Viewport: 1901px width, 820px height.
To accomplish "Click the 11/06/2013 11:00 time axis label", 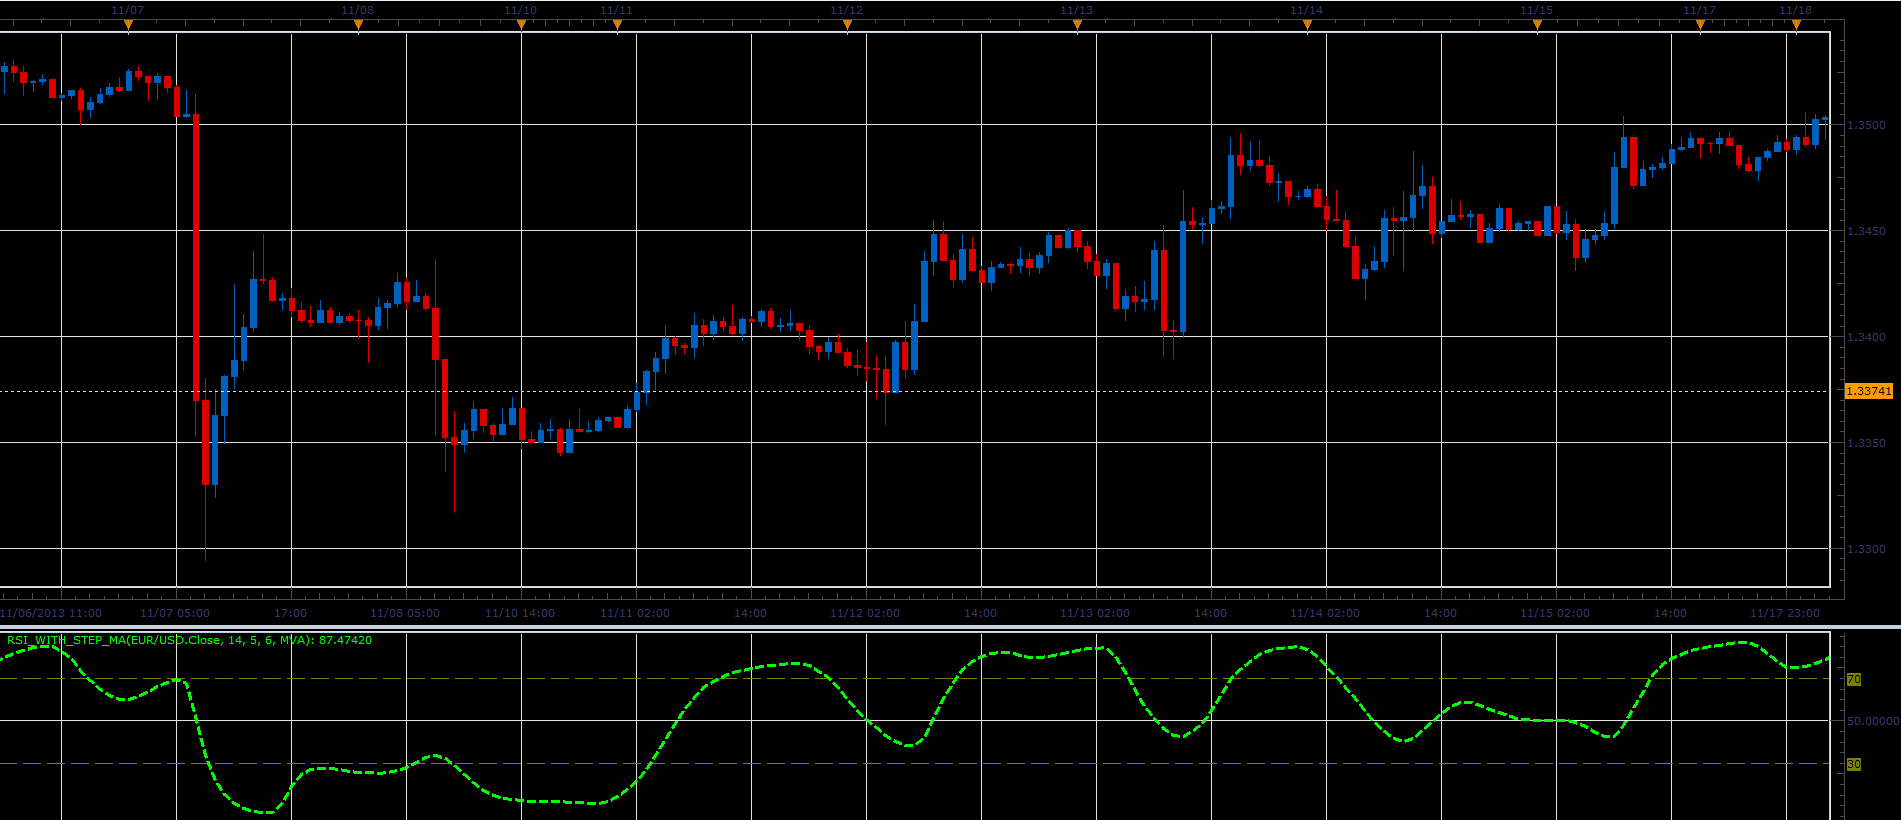I will pos(51,613).
